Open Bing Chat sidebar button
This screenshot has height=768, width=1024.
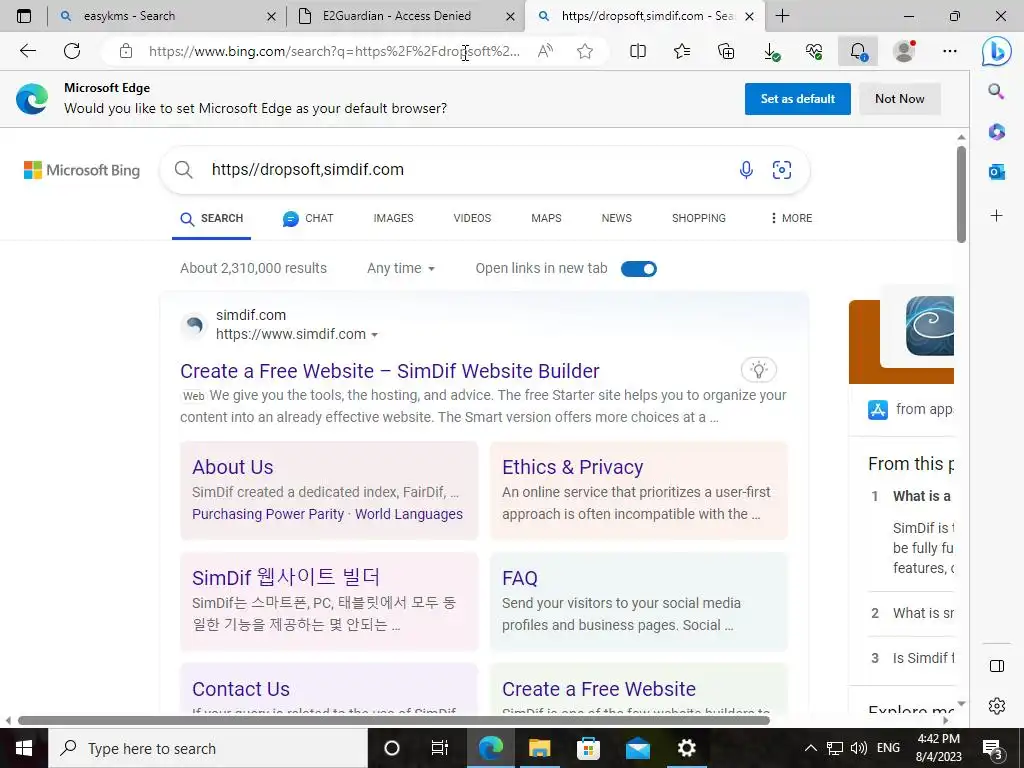[x=997, y=51]
